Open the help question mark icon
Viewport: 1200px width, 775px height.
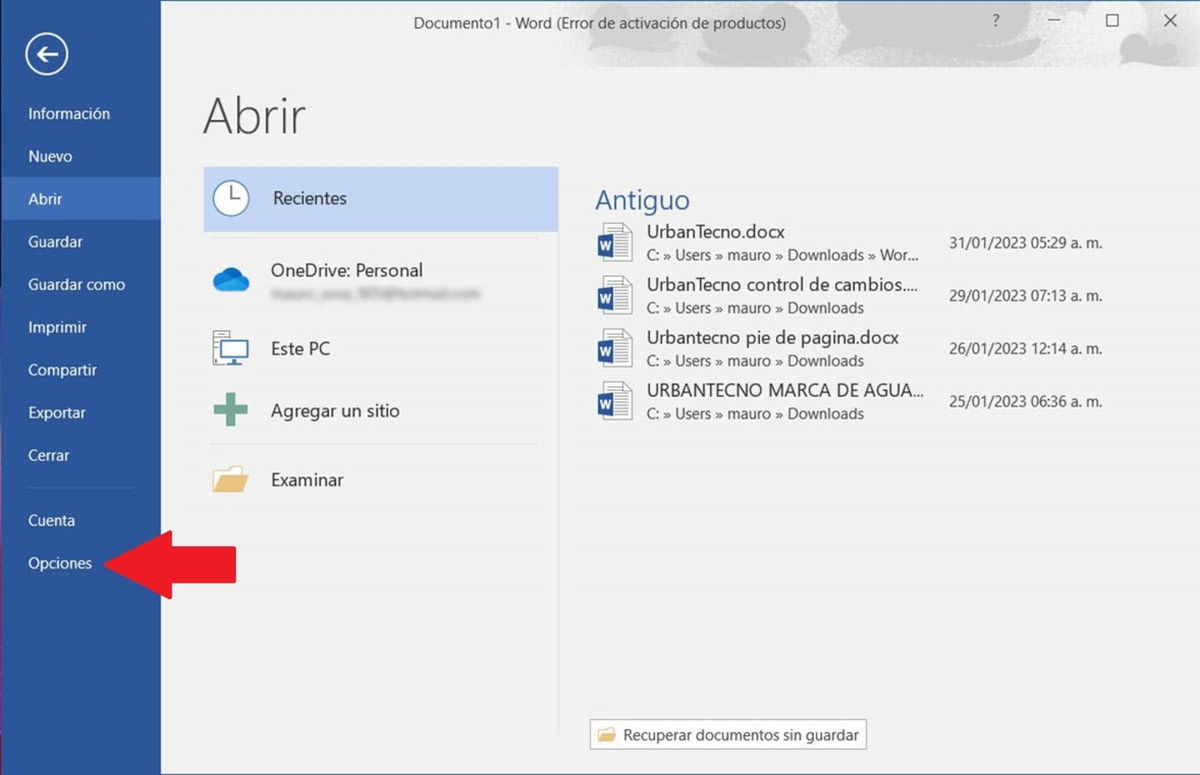(995, 20)
